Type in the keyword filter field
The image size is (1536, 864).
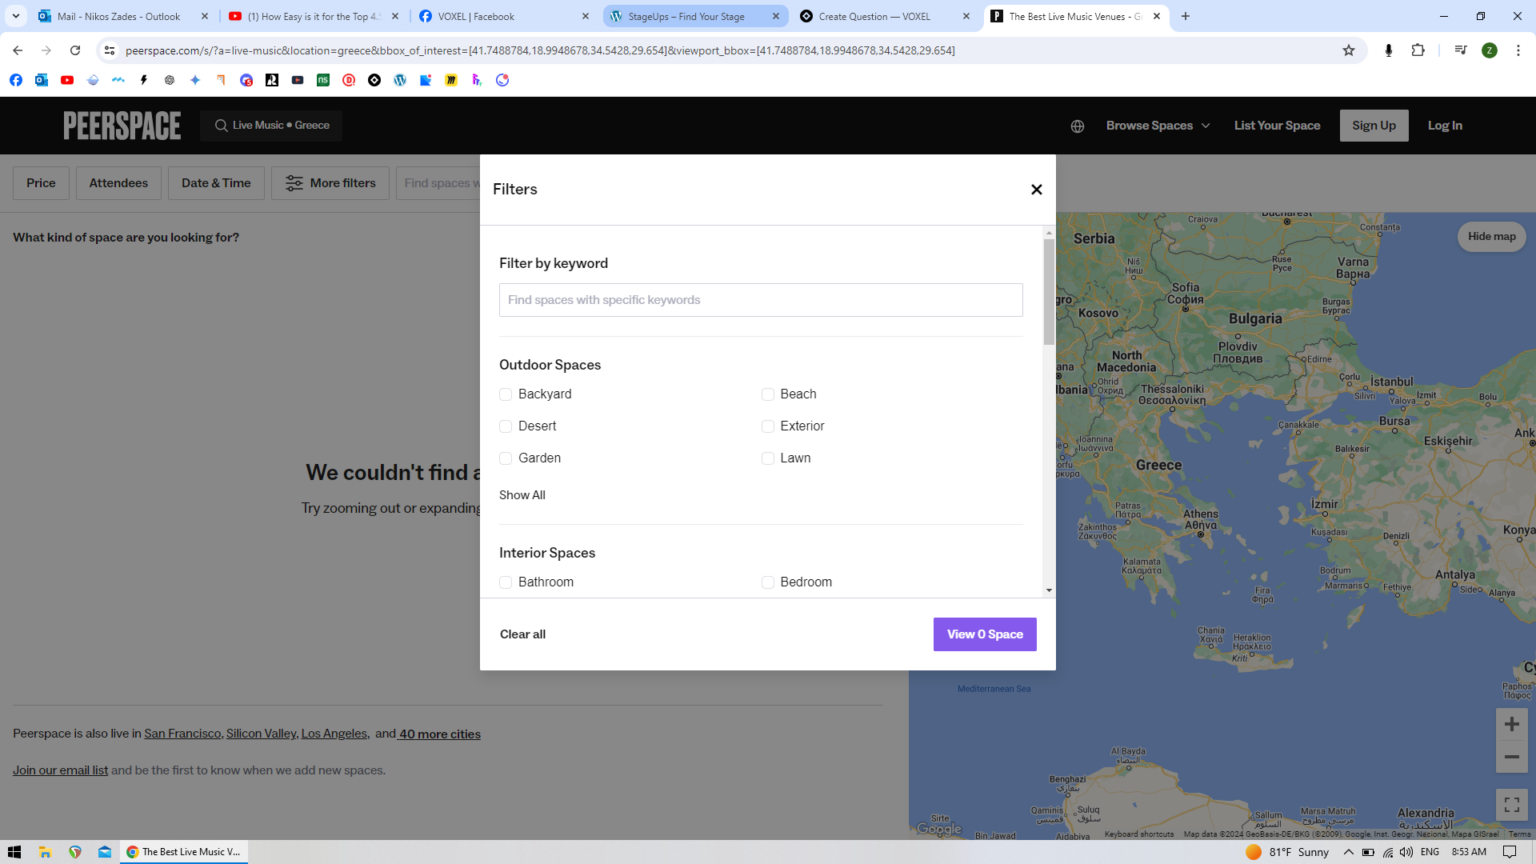click(x=760, y=299)
